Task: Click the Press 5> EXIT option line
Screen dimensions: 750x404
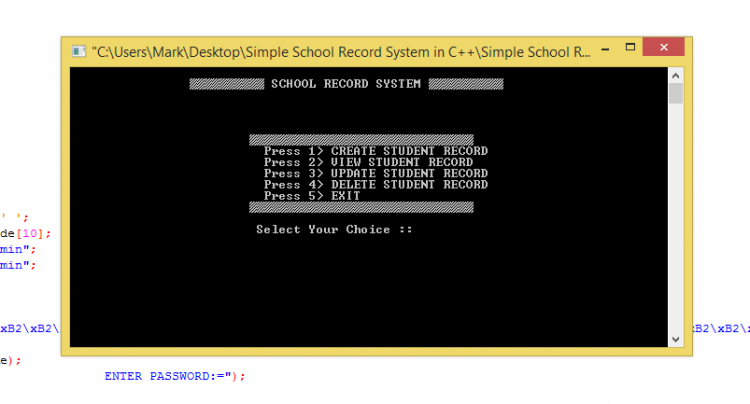Action: click(x=311, y=196)
